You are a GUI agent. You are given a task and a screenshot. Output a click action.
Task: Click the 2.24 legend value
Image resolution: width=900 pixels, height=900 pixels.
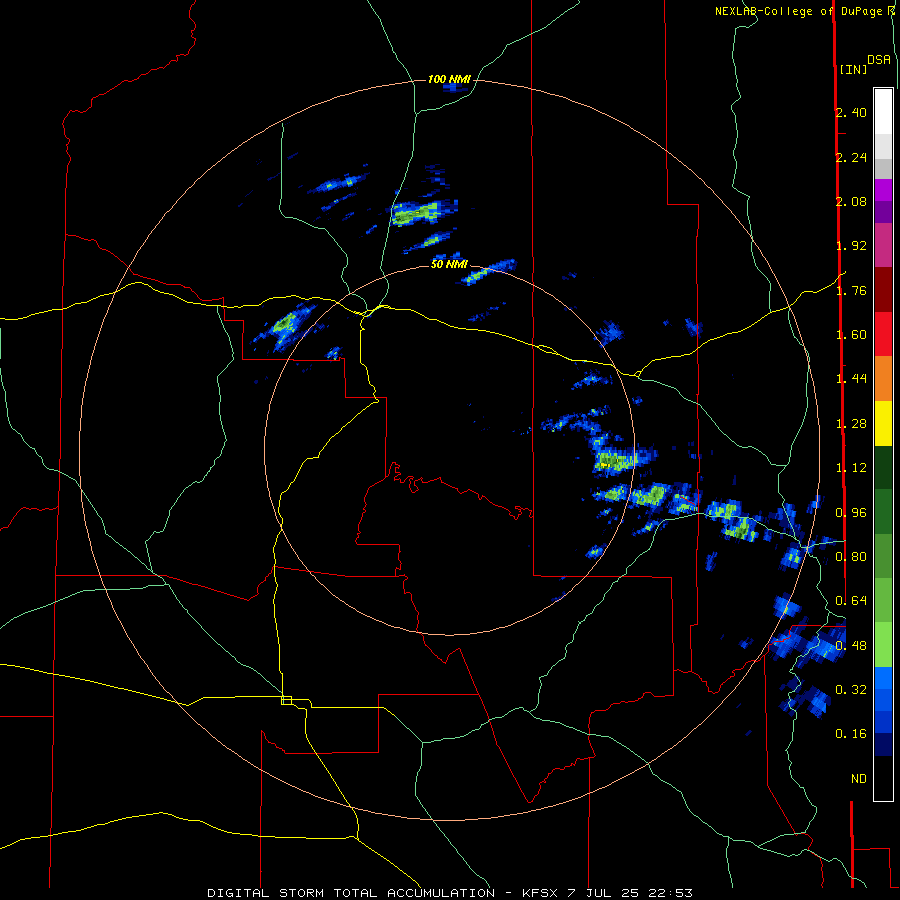coord(851,157)
